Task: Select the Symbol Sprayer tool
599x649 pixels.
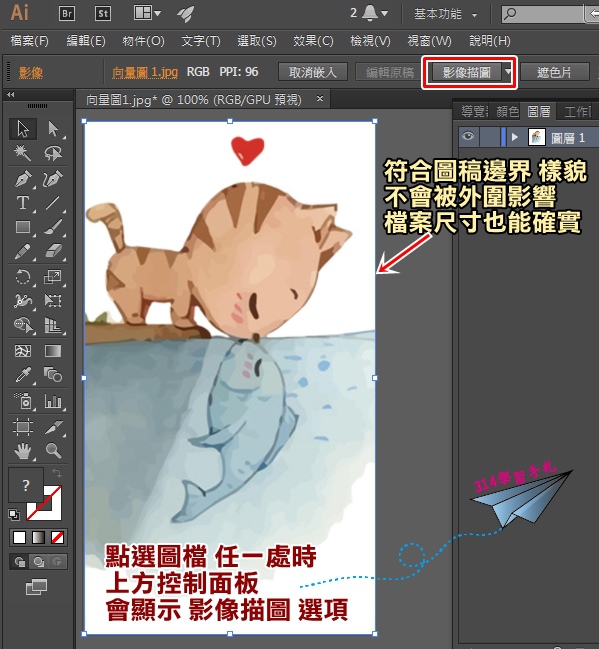Action: 23,401
